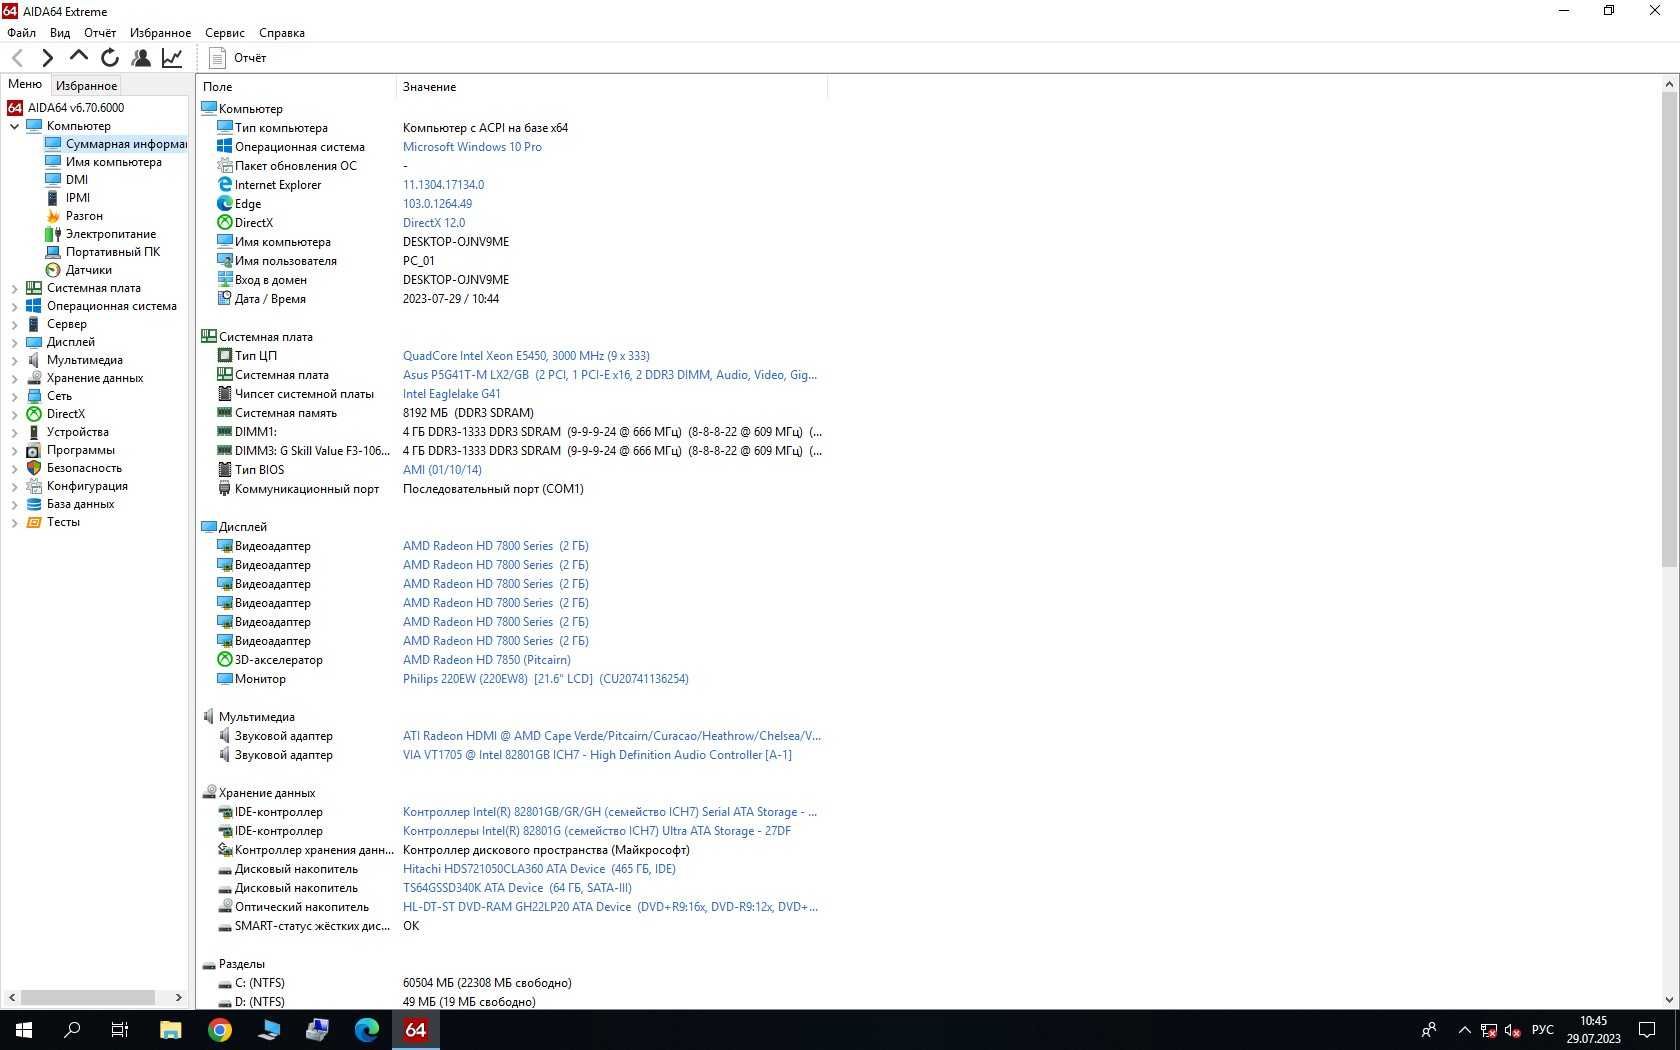Select Программы in the left tree
The width and height of the screenshot is (1680, 1050).
click(x=81, y=450)
